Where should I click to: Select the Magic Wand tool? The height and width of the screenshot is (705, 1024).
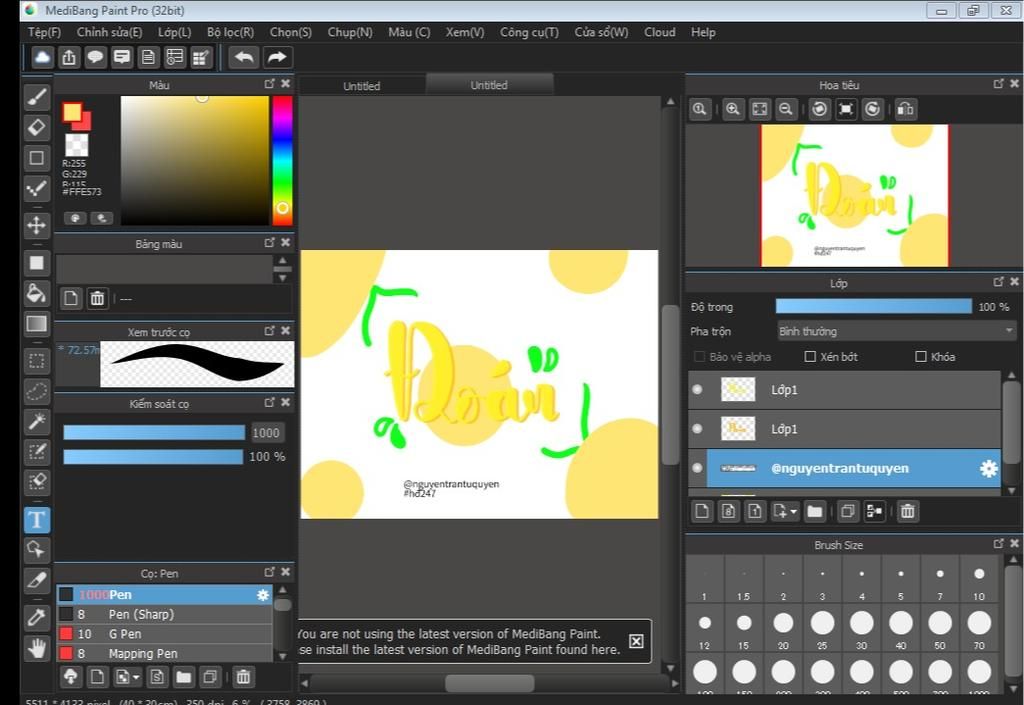point(37,422)
